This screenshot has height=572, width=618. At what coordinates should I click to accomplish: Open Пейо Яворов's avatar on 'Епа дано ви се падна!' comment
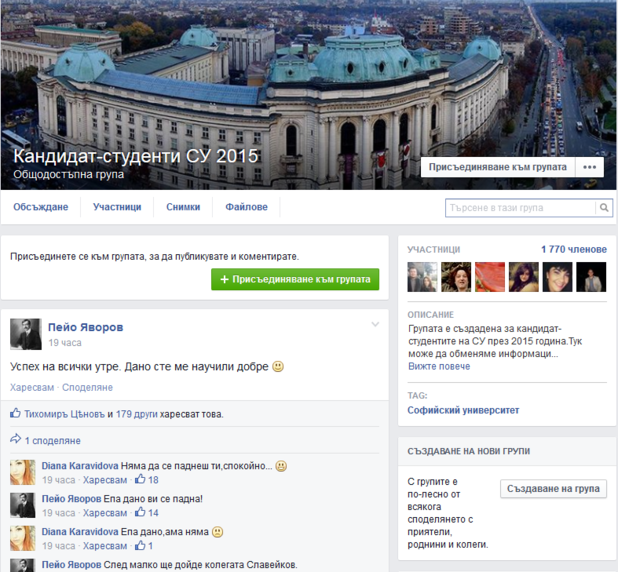tap(23, 505)
